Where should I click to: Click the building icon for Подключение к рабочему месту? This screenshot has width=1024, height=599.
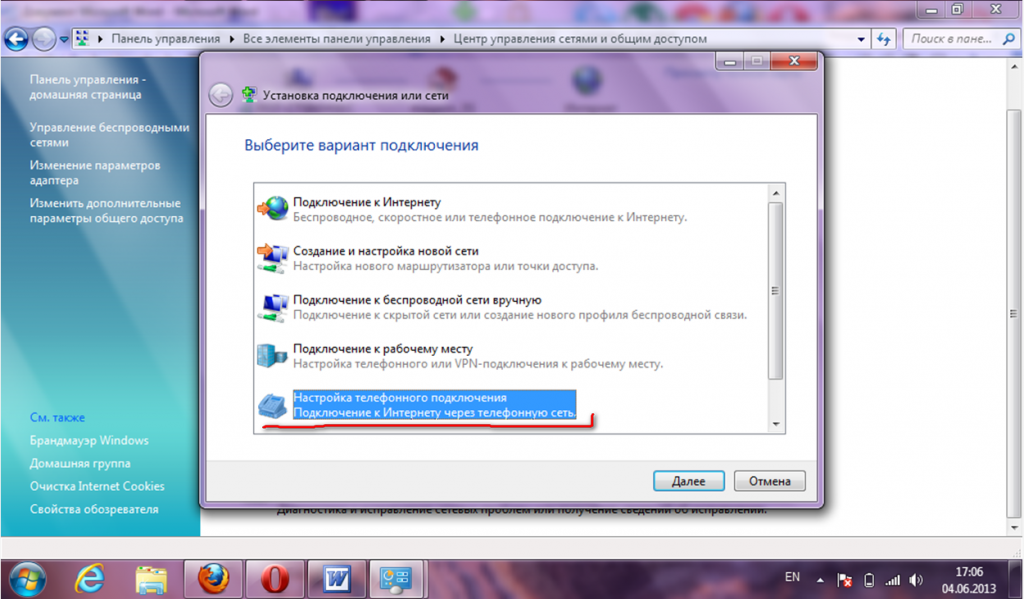coord(272,356)
